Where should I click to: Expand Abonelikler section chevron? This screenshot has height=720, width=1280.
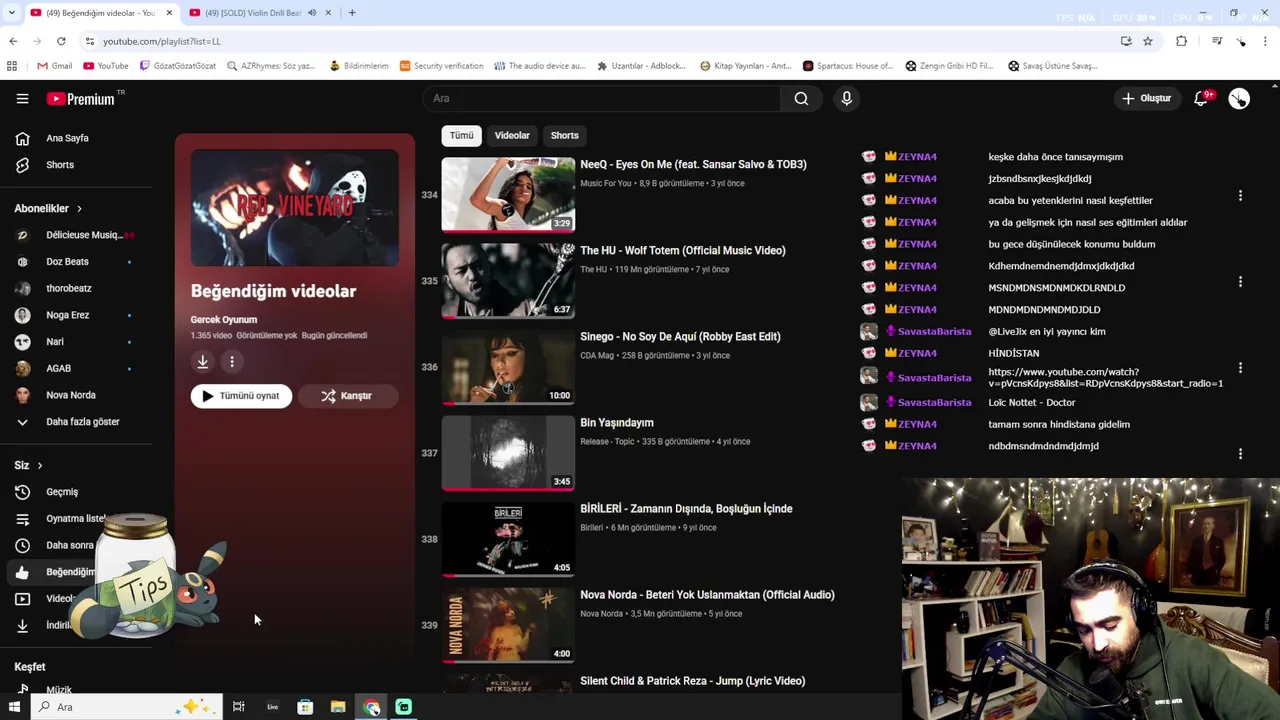tap(79, 209)
